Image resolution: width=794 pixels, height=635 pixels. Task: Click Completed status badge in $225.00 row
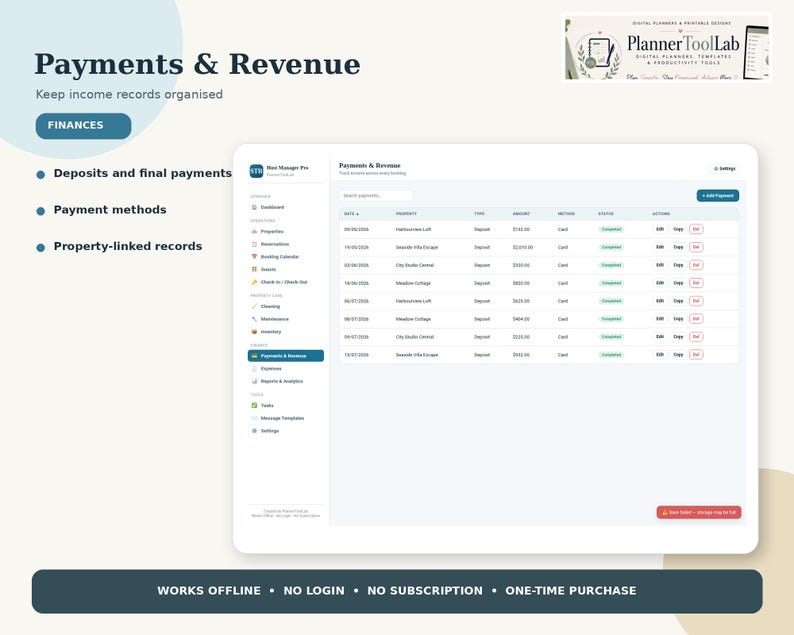coord(611,337)
